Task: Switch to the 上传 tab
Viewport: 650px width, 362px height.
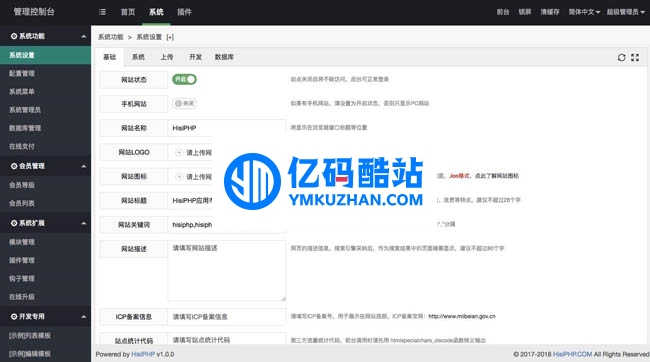Action: click(167, 57)
